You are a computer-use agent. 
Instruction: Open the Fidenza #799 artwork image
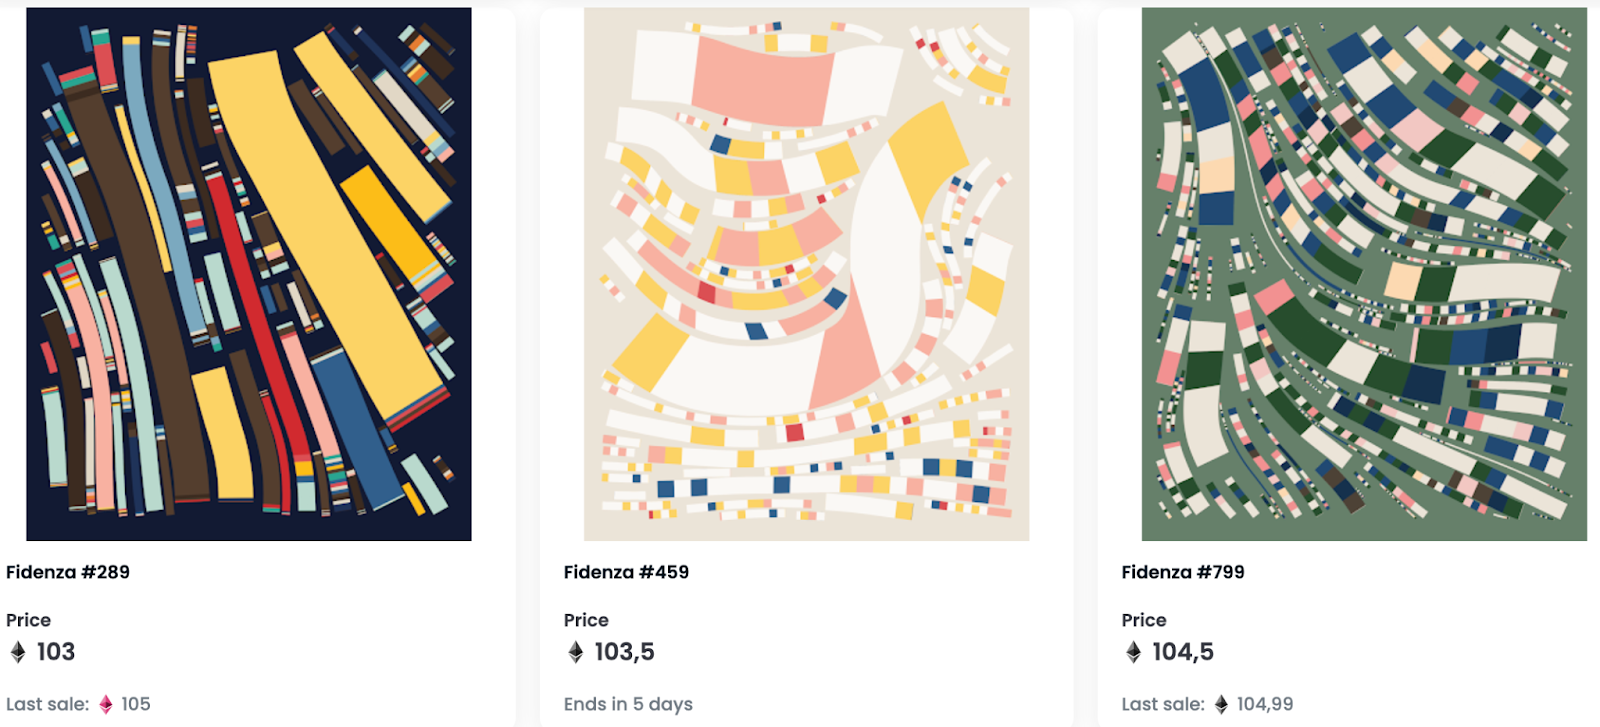tap(1364, 274)
